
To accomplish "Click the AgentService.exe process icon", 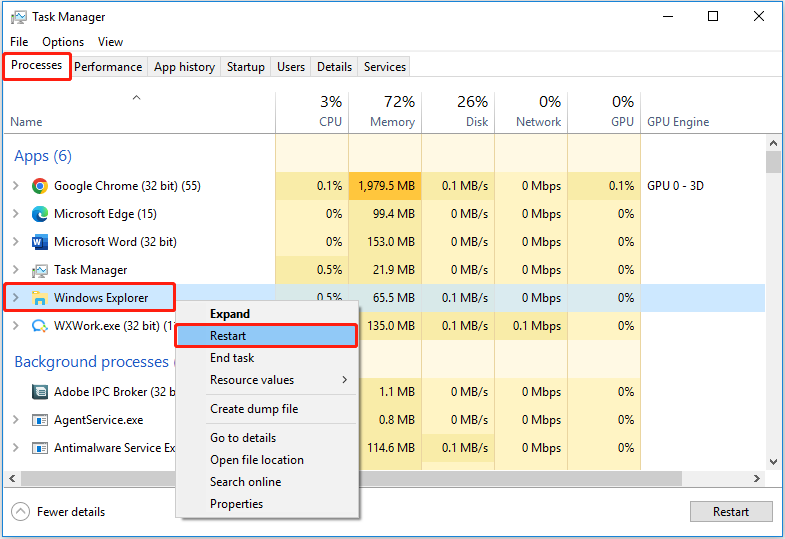I will [x=40, y=420].
